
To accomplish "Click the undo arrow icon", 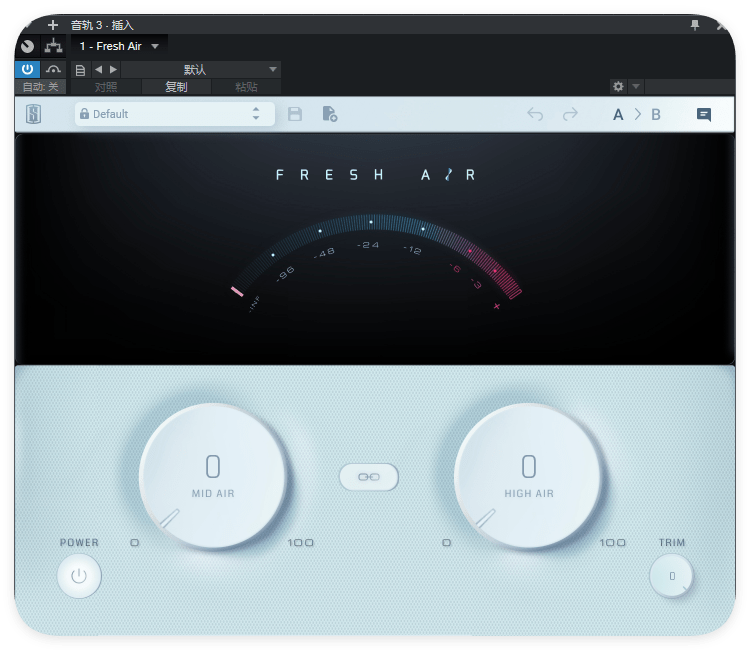I will [x=535, y=114].
